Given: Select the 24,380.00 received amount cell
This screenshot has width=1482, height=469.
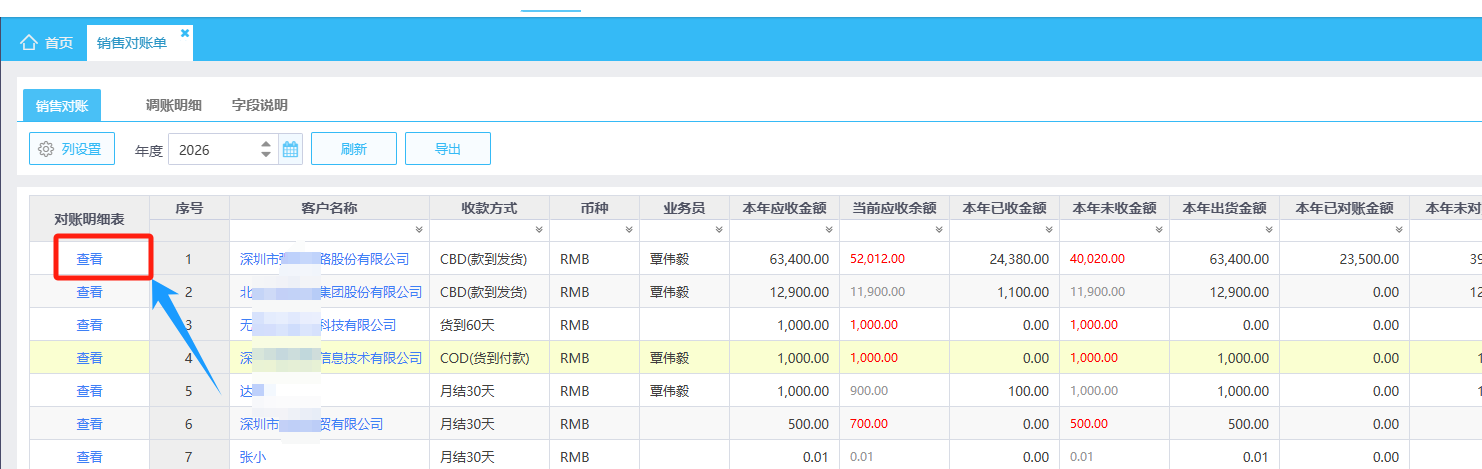Looking at the screenshot, I should [x=1004, y=259].
